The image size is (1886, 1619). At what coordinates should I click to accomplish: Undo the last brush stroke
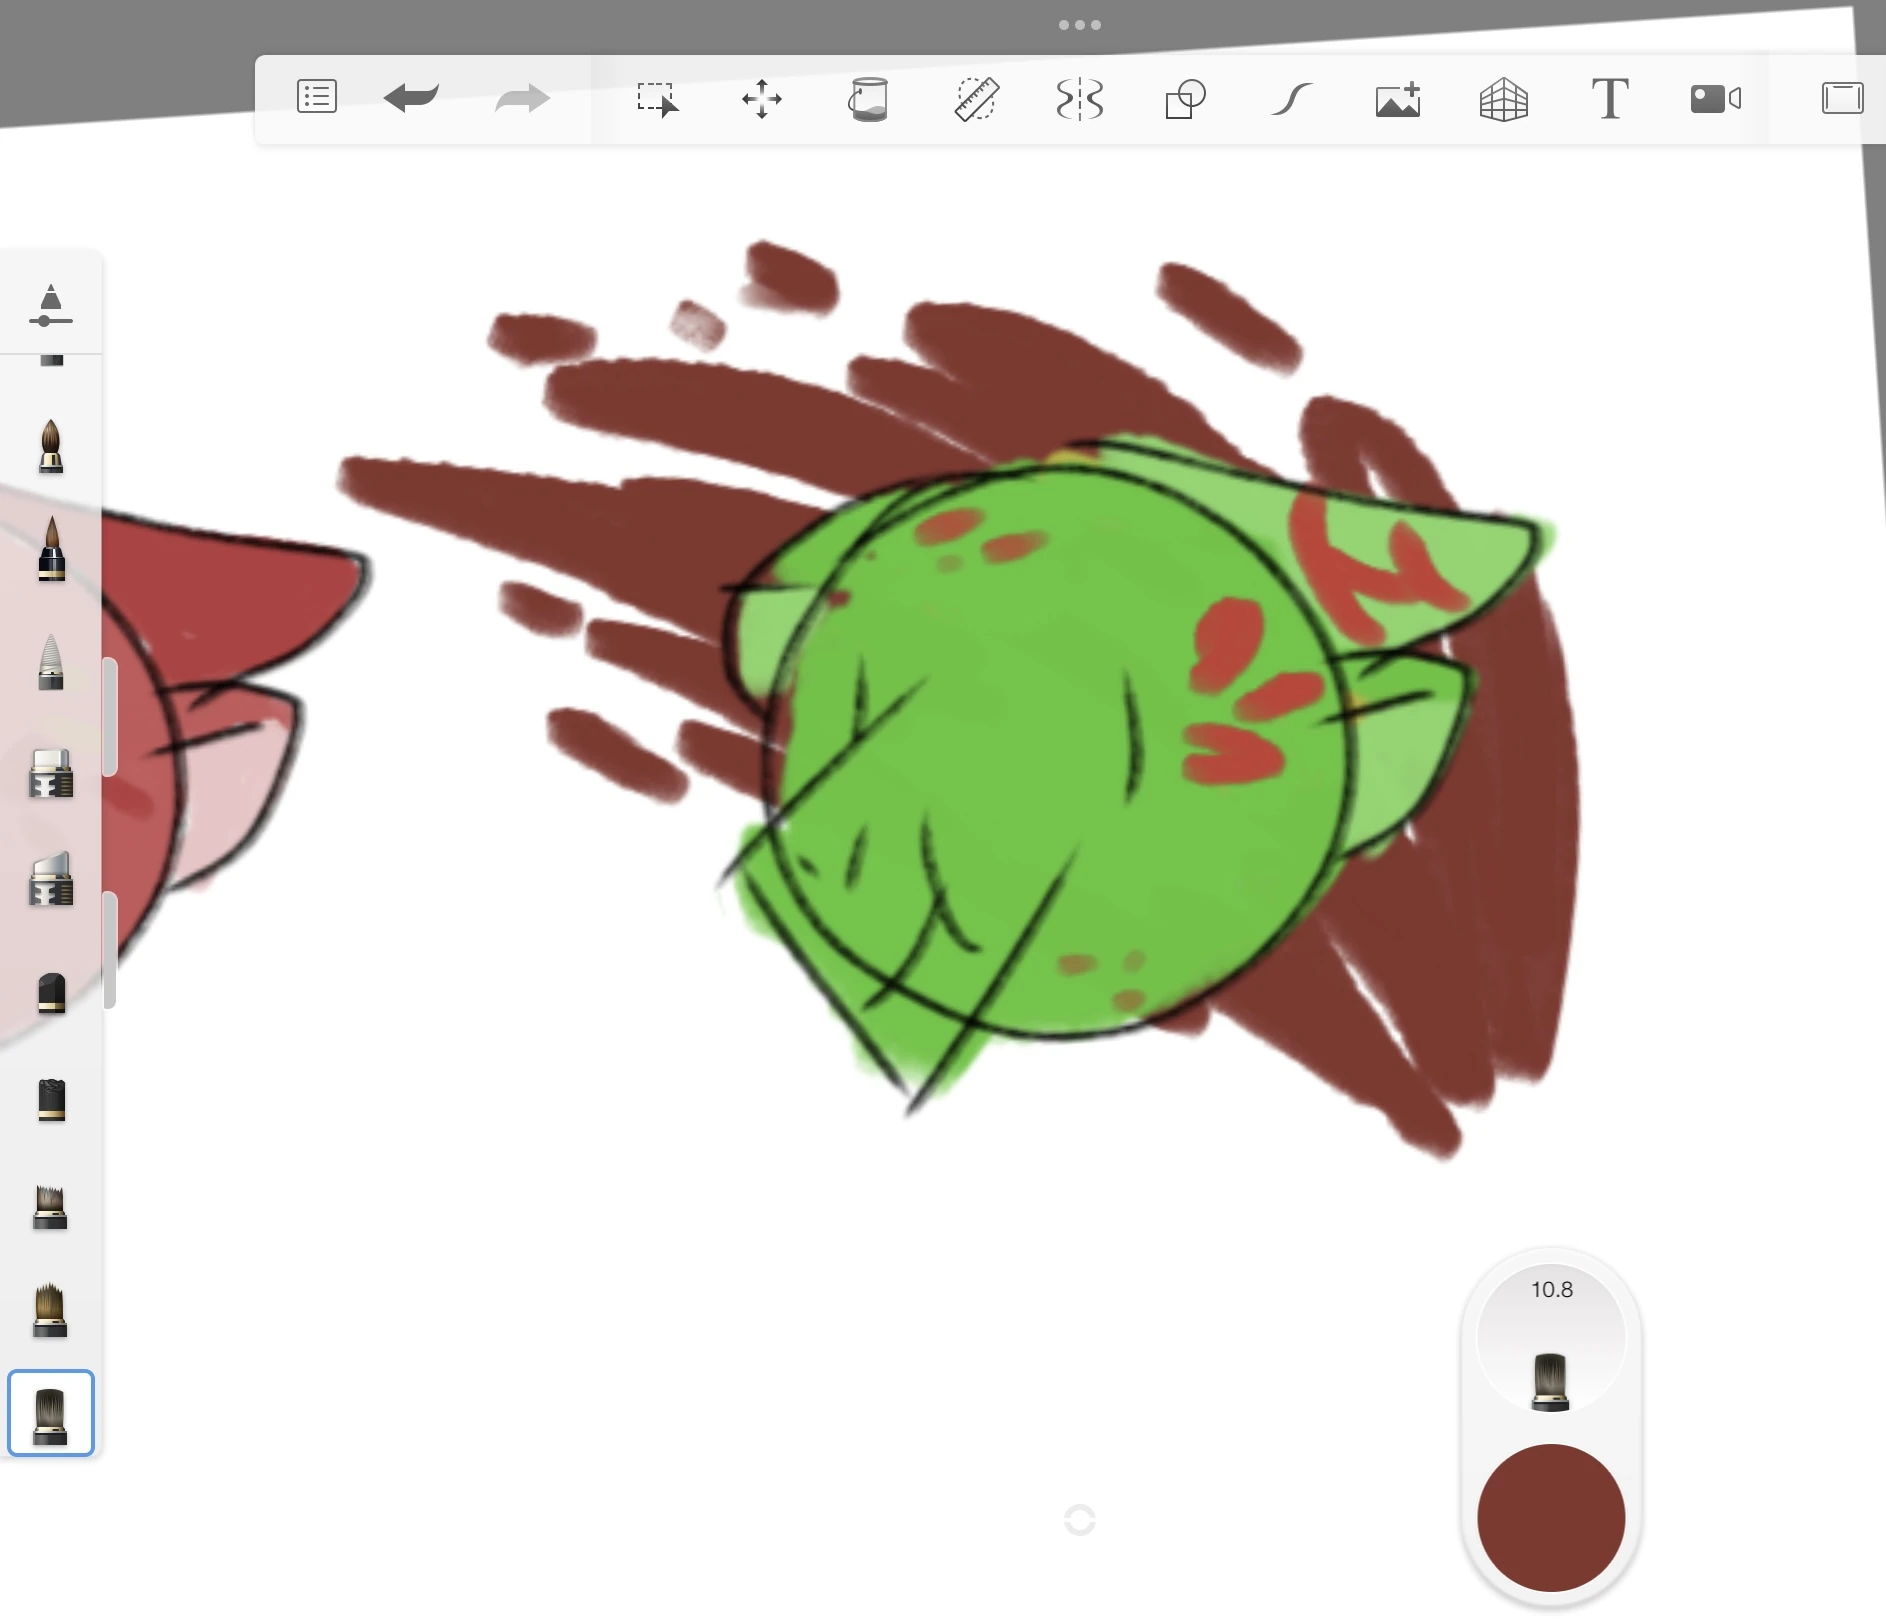tap(411, 98)
